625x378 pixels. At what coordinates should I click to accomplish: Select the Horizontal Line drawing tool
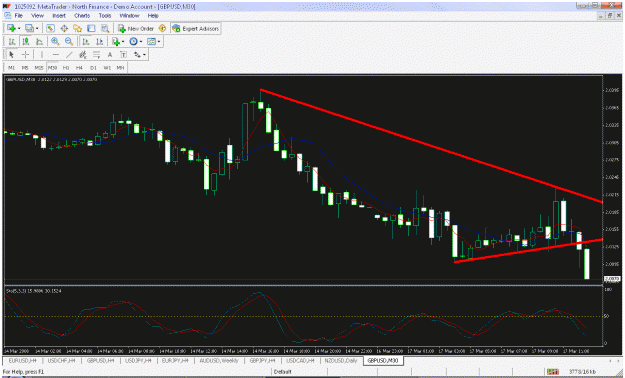point(55,55)
